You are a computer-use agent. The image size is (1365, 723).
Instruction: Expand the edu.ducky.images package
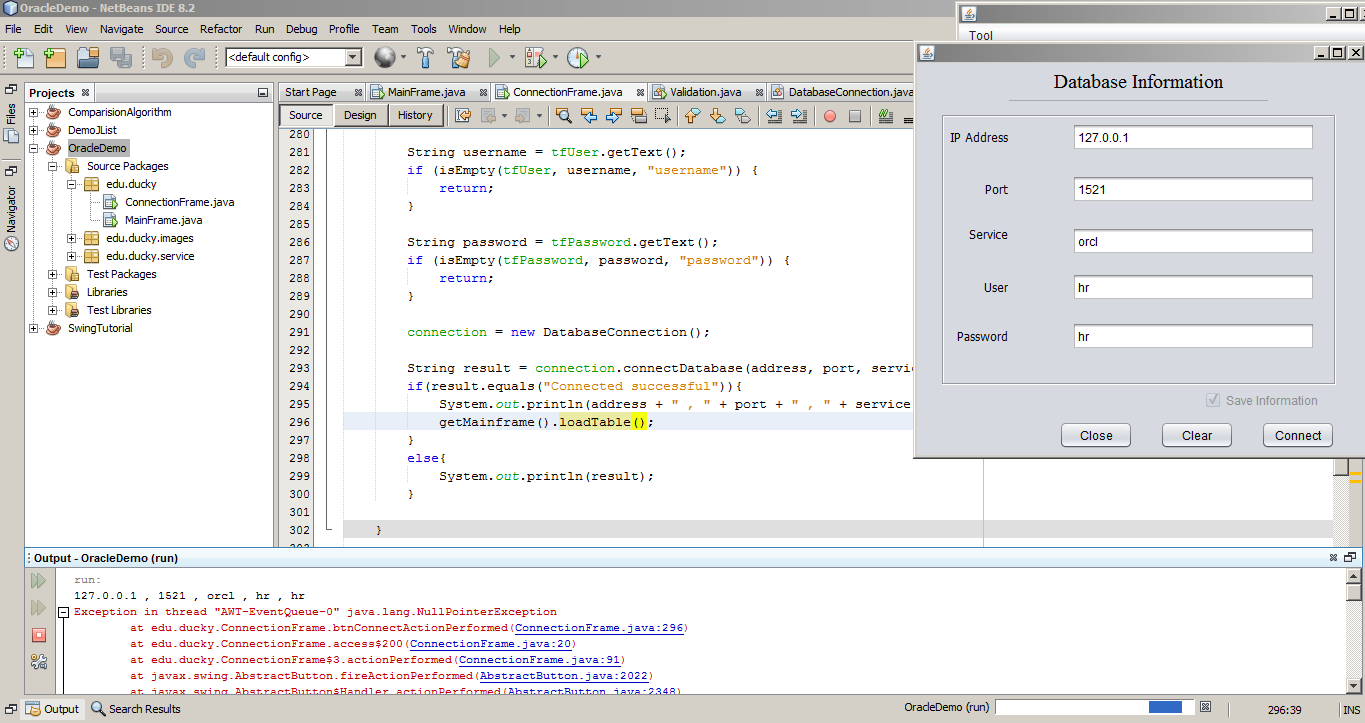click(72, 238)
